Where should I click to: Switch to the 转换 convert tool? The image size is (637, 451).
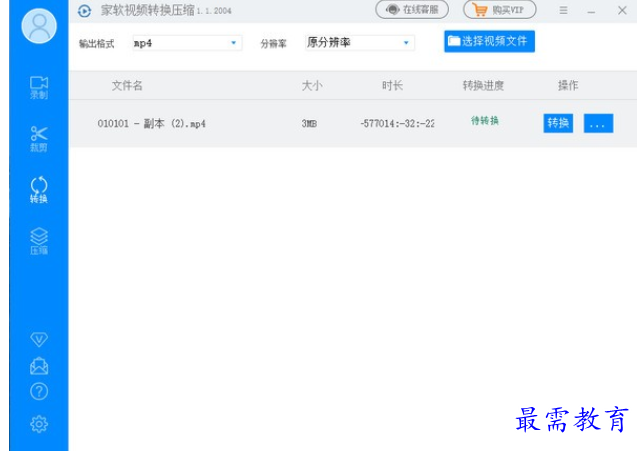[39, 189]
